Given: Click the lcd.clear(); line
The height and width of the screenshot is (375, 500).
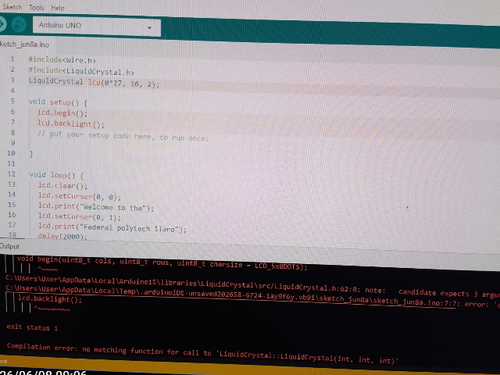Looking at the screenshot, I should (63, 186).
